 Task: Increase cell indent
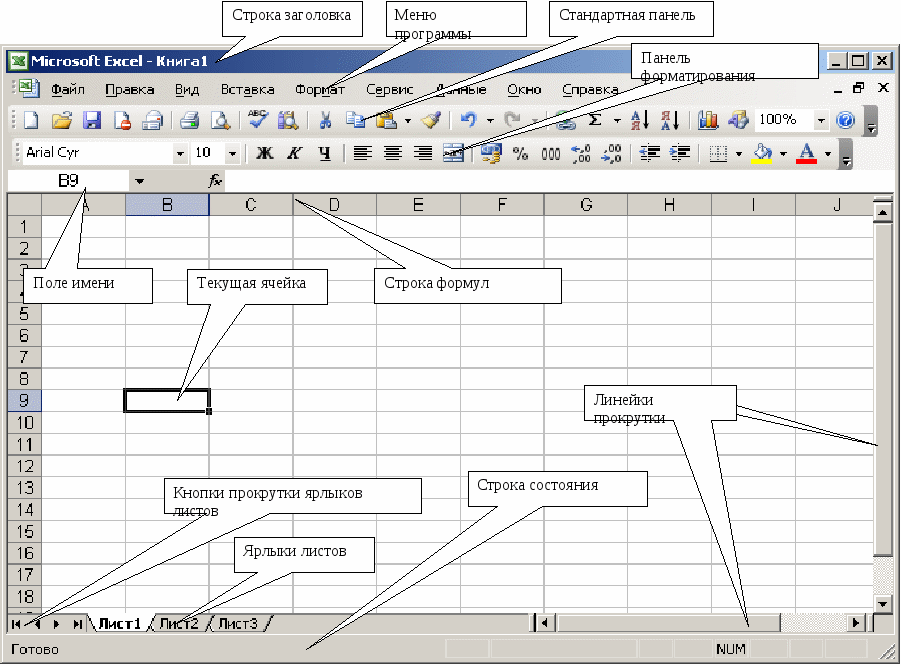(x=680, y=153)
